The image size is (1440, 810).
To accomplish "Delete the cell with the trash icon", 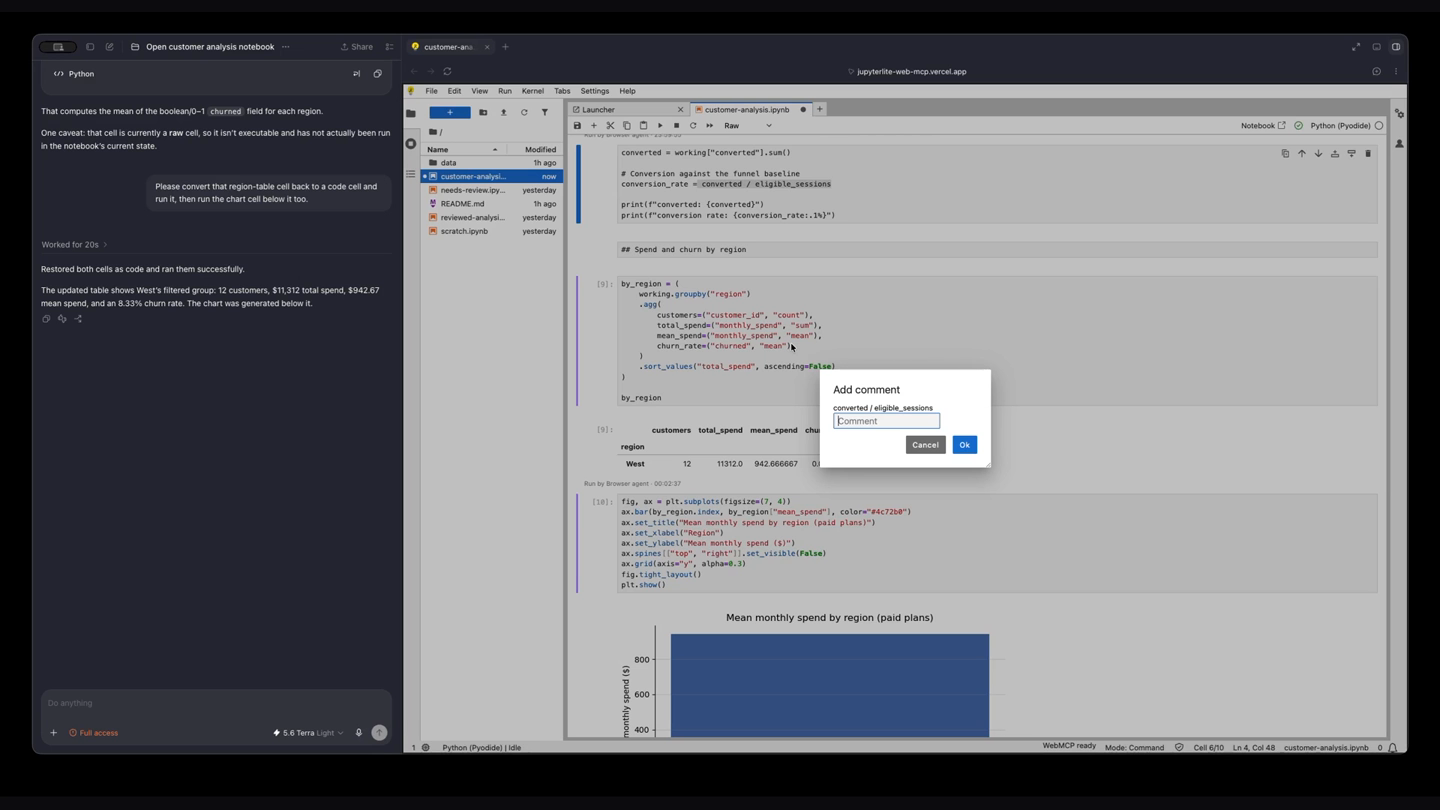I will coord(1368,154).
